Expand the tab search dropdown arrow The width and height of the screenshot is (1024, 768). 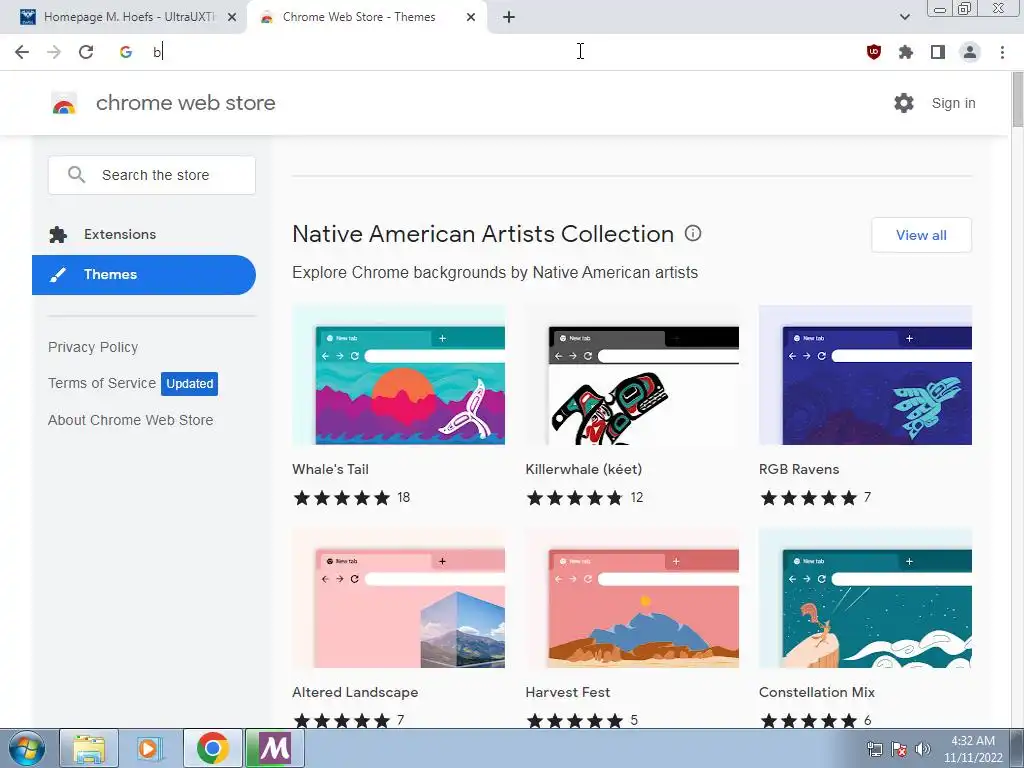[x=904, y=17]
